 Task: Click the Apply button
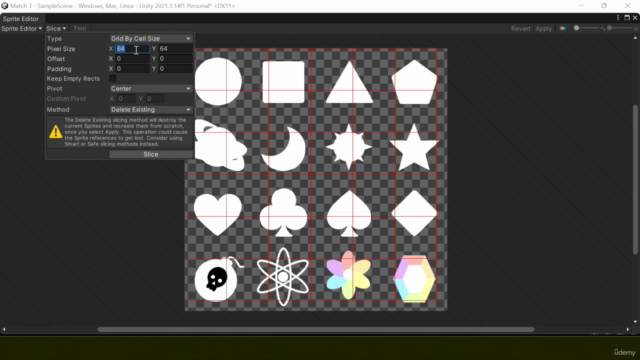[x=543, y=29]
